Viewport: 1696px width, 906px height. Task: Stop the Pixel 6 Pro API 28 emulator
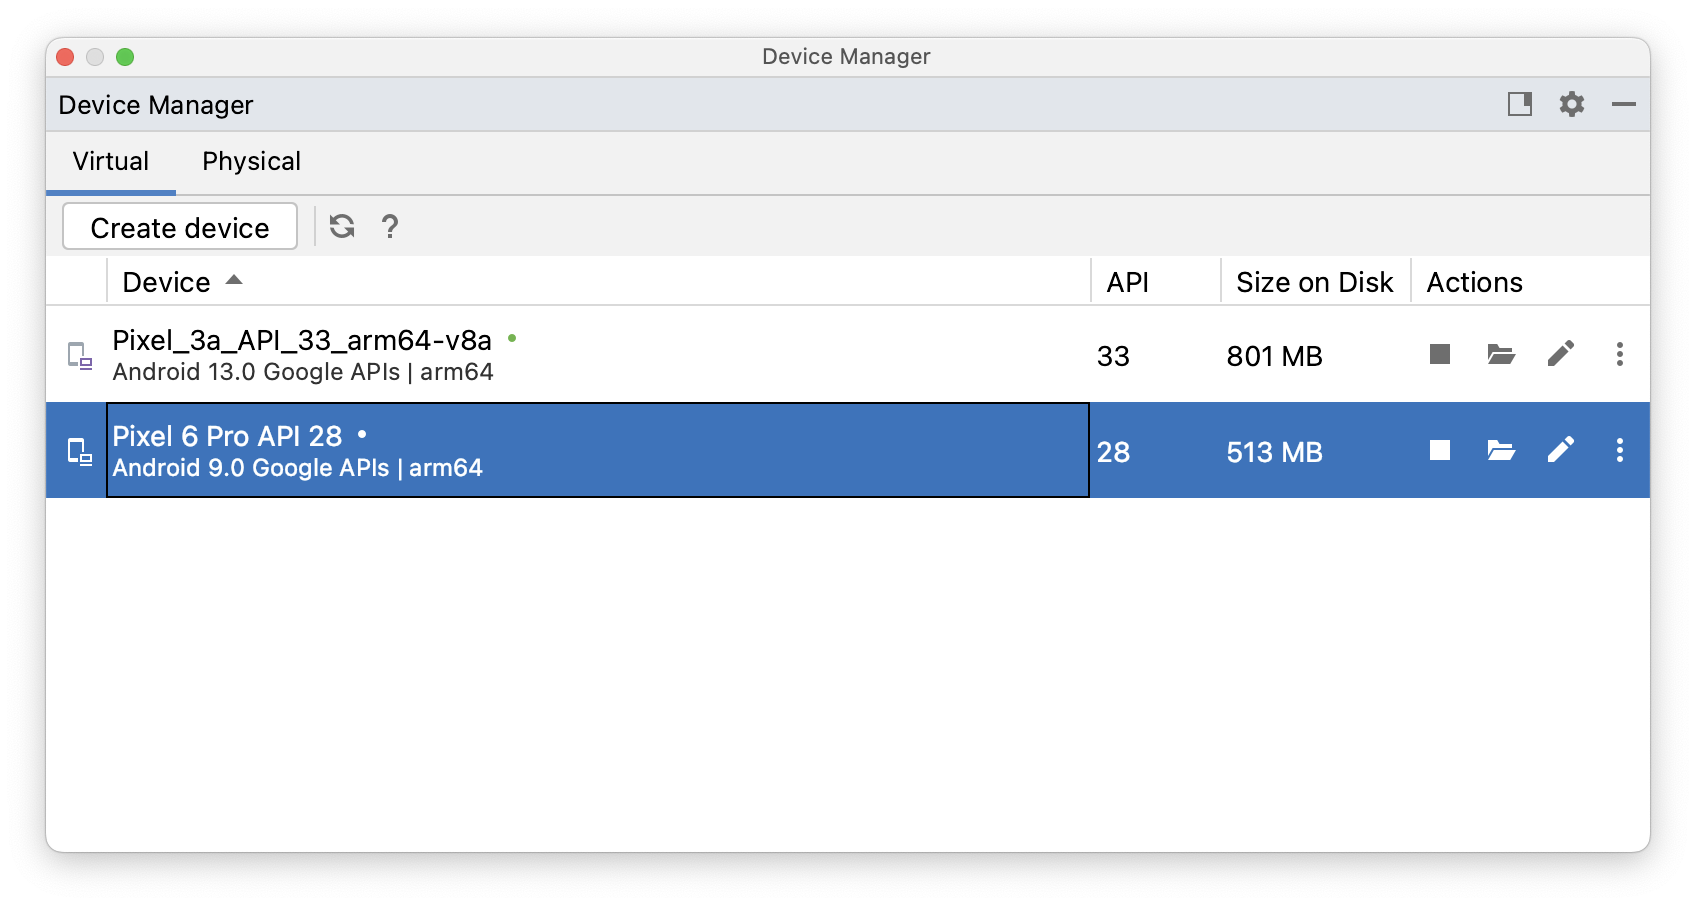coord(1440,450)
